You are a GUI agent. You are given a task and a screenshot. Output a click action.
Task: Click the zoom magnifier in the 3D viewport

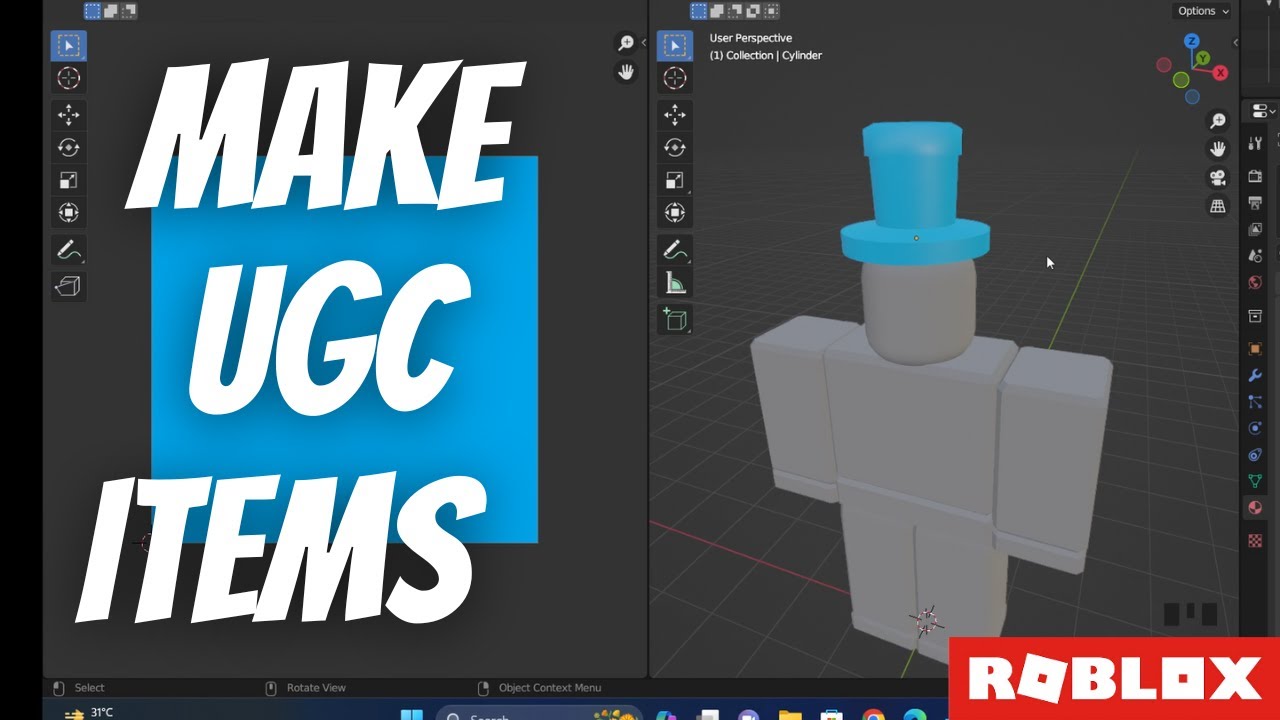[x=1217, y=121]
